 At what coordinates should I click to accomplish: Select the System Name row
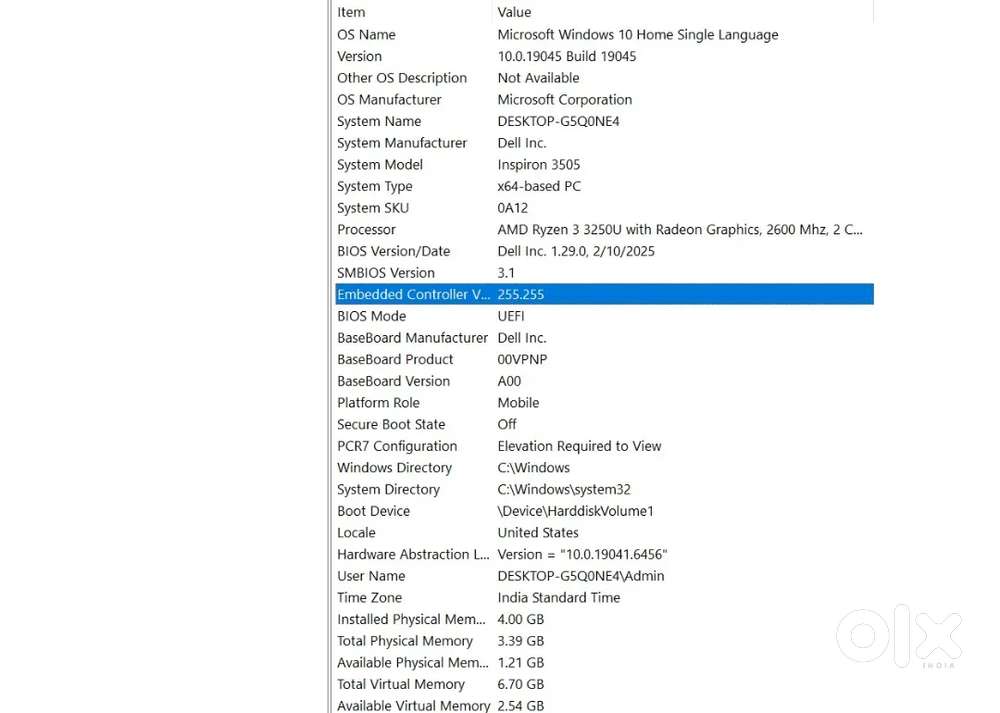(605, 121)
